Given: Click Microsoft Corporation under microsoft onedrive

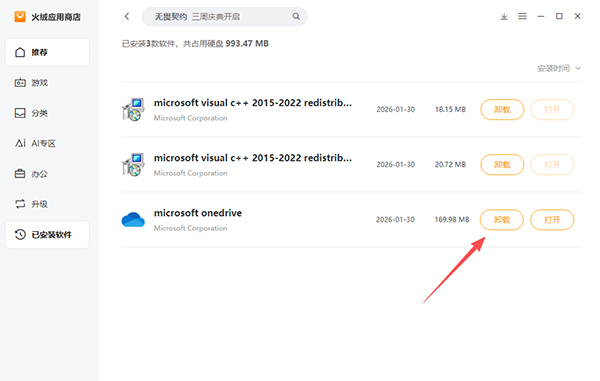Looking at the screenshot, I should [x=191, y=228].
